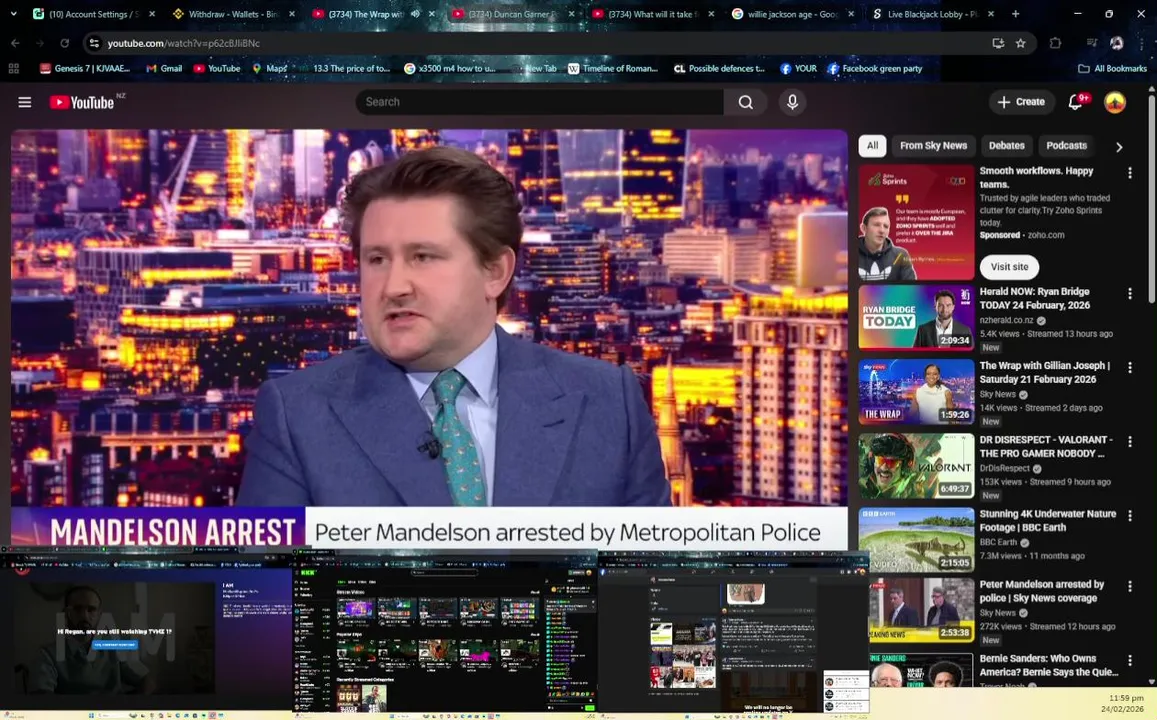Viewport: 1157px width, 720px height.
Task: Open Facebook green party bookmark
Action: click(x=874, y=69)
